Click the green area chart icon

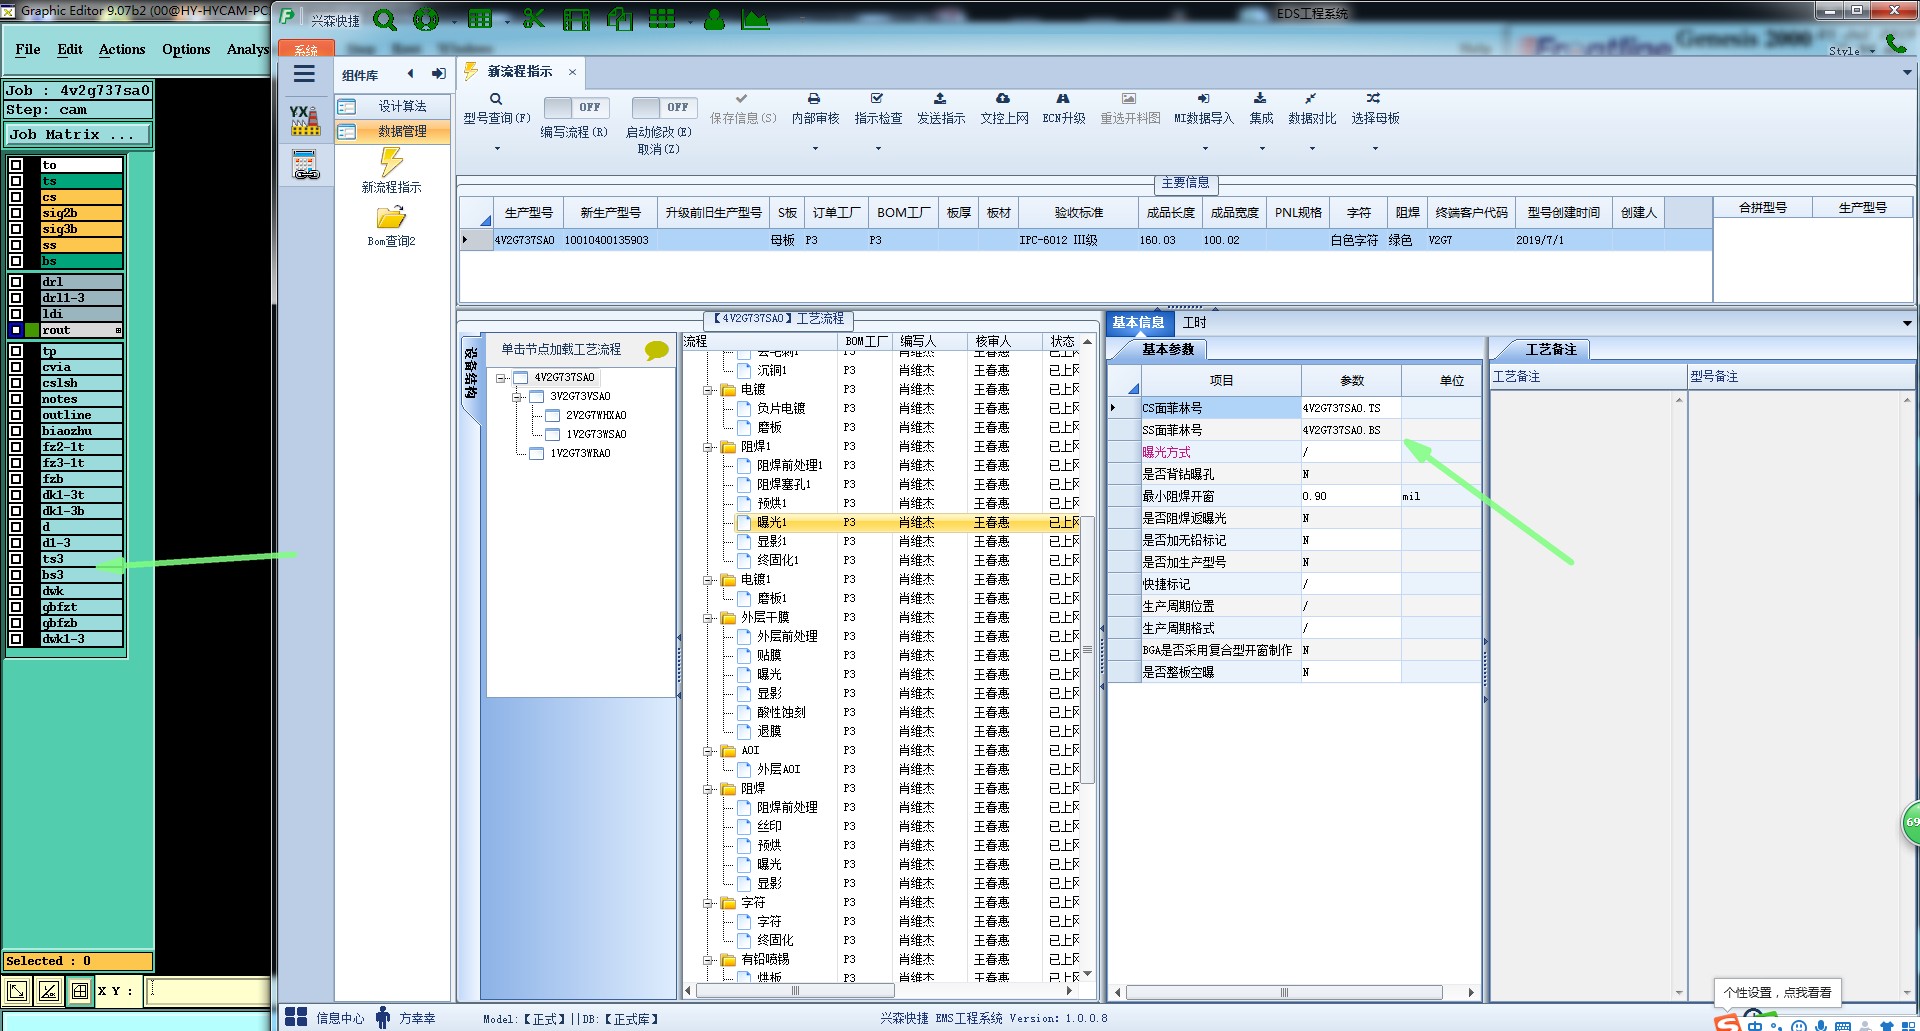[755, 19]
